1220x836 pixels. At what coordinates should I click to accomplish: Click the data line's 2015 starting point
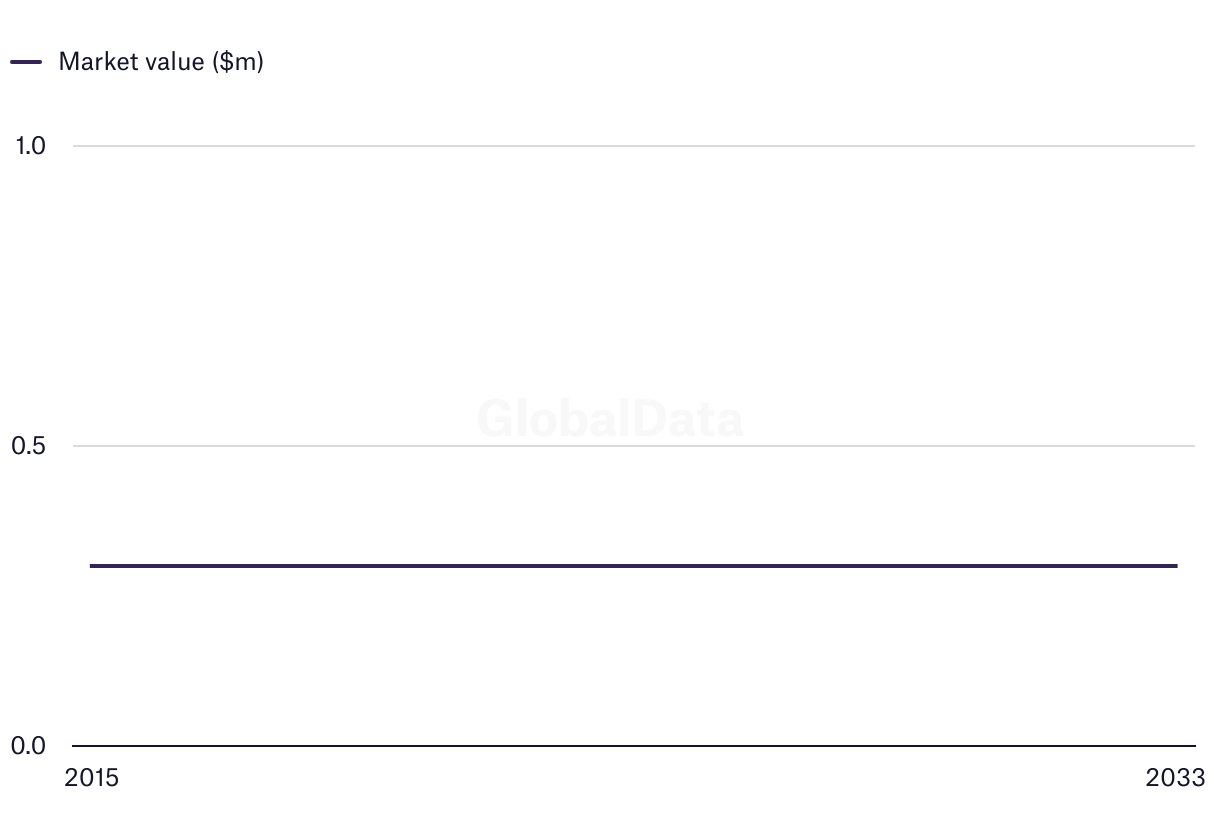[x=92, y=566]
